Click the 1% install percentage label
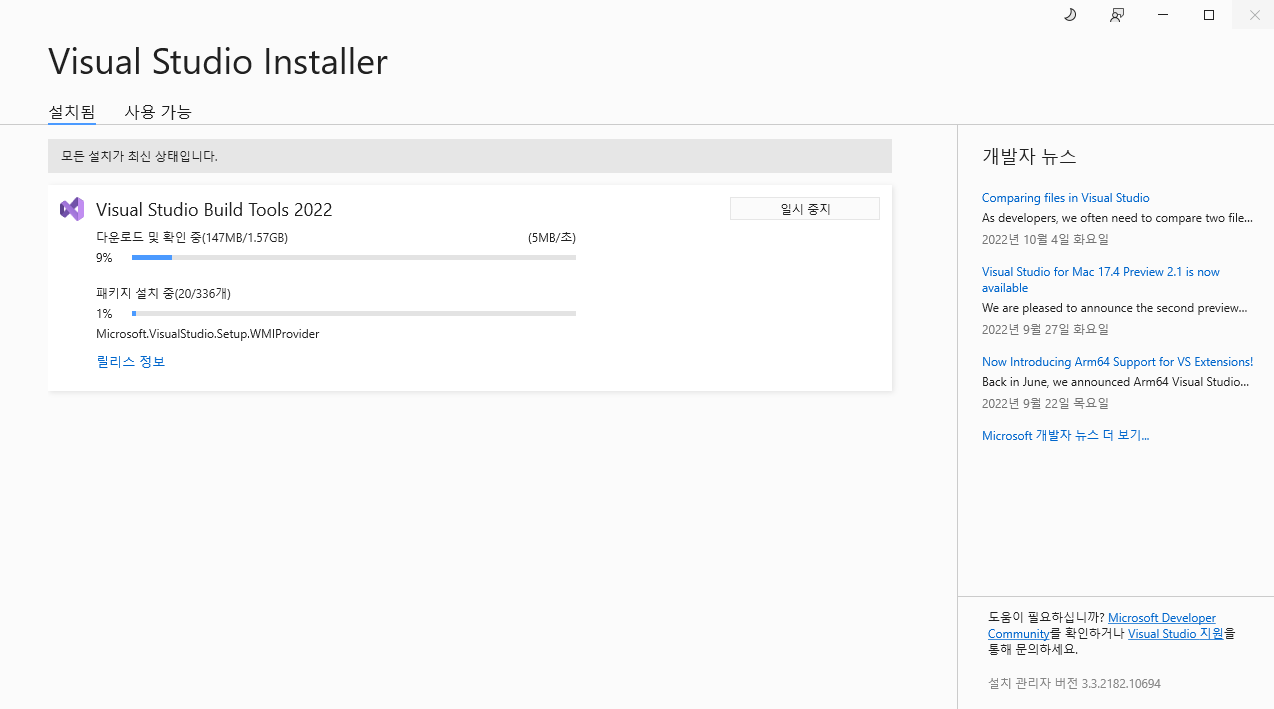Image resolution: width=1274 pixels, height=709 pixels. click(104, 314)
